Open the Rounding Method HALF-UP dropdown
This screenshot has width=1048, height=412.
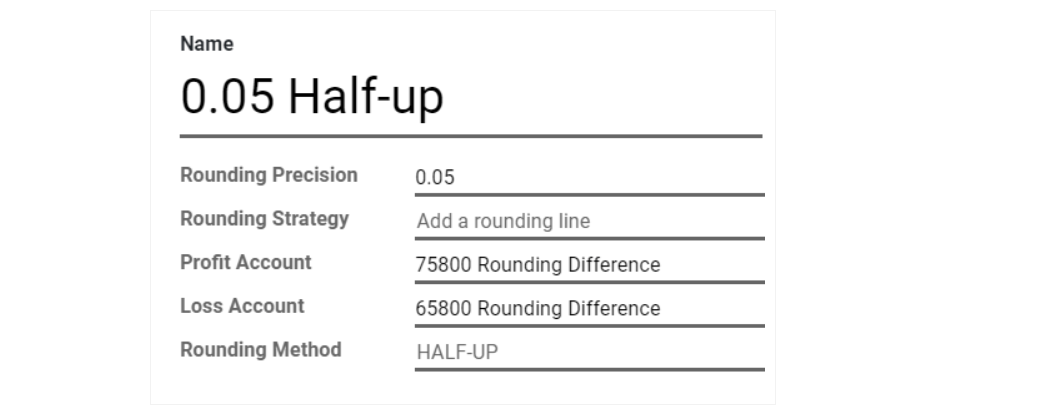tap(590, 352)
